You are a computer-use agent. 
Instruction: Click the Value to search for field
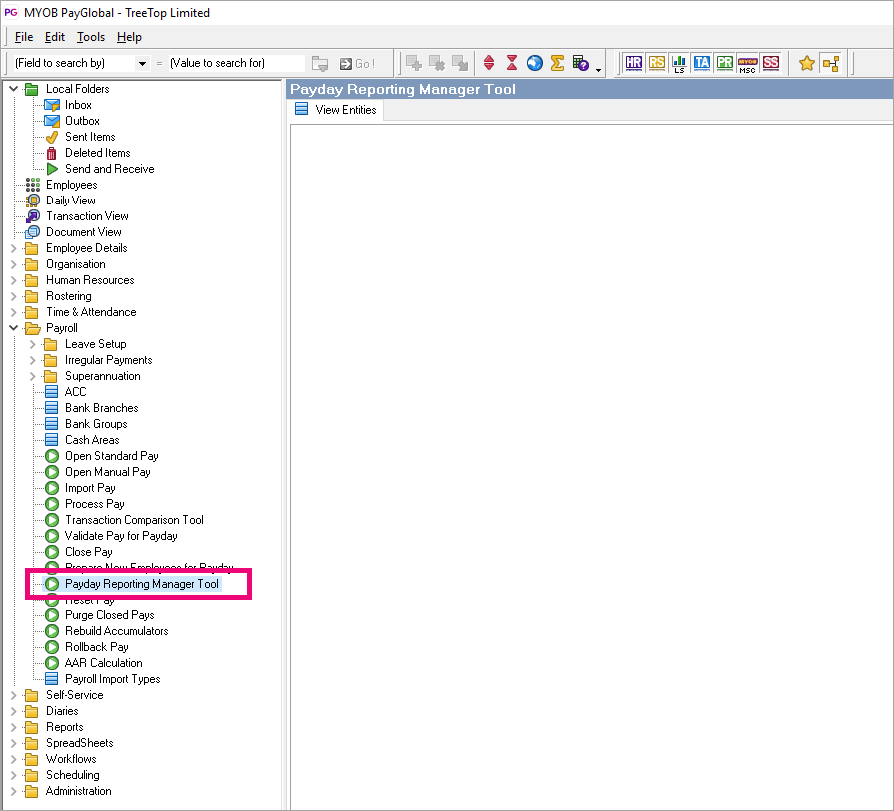pos(235,63)
